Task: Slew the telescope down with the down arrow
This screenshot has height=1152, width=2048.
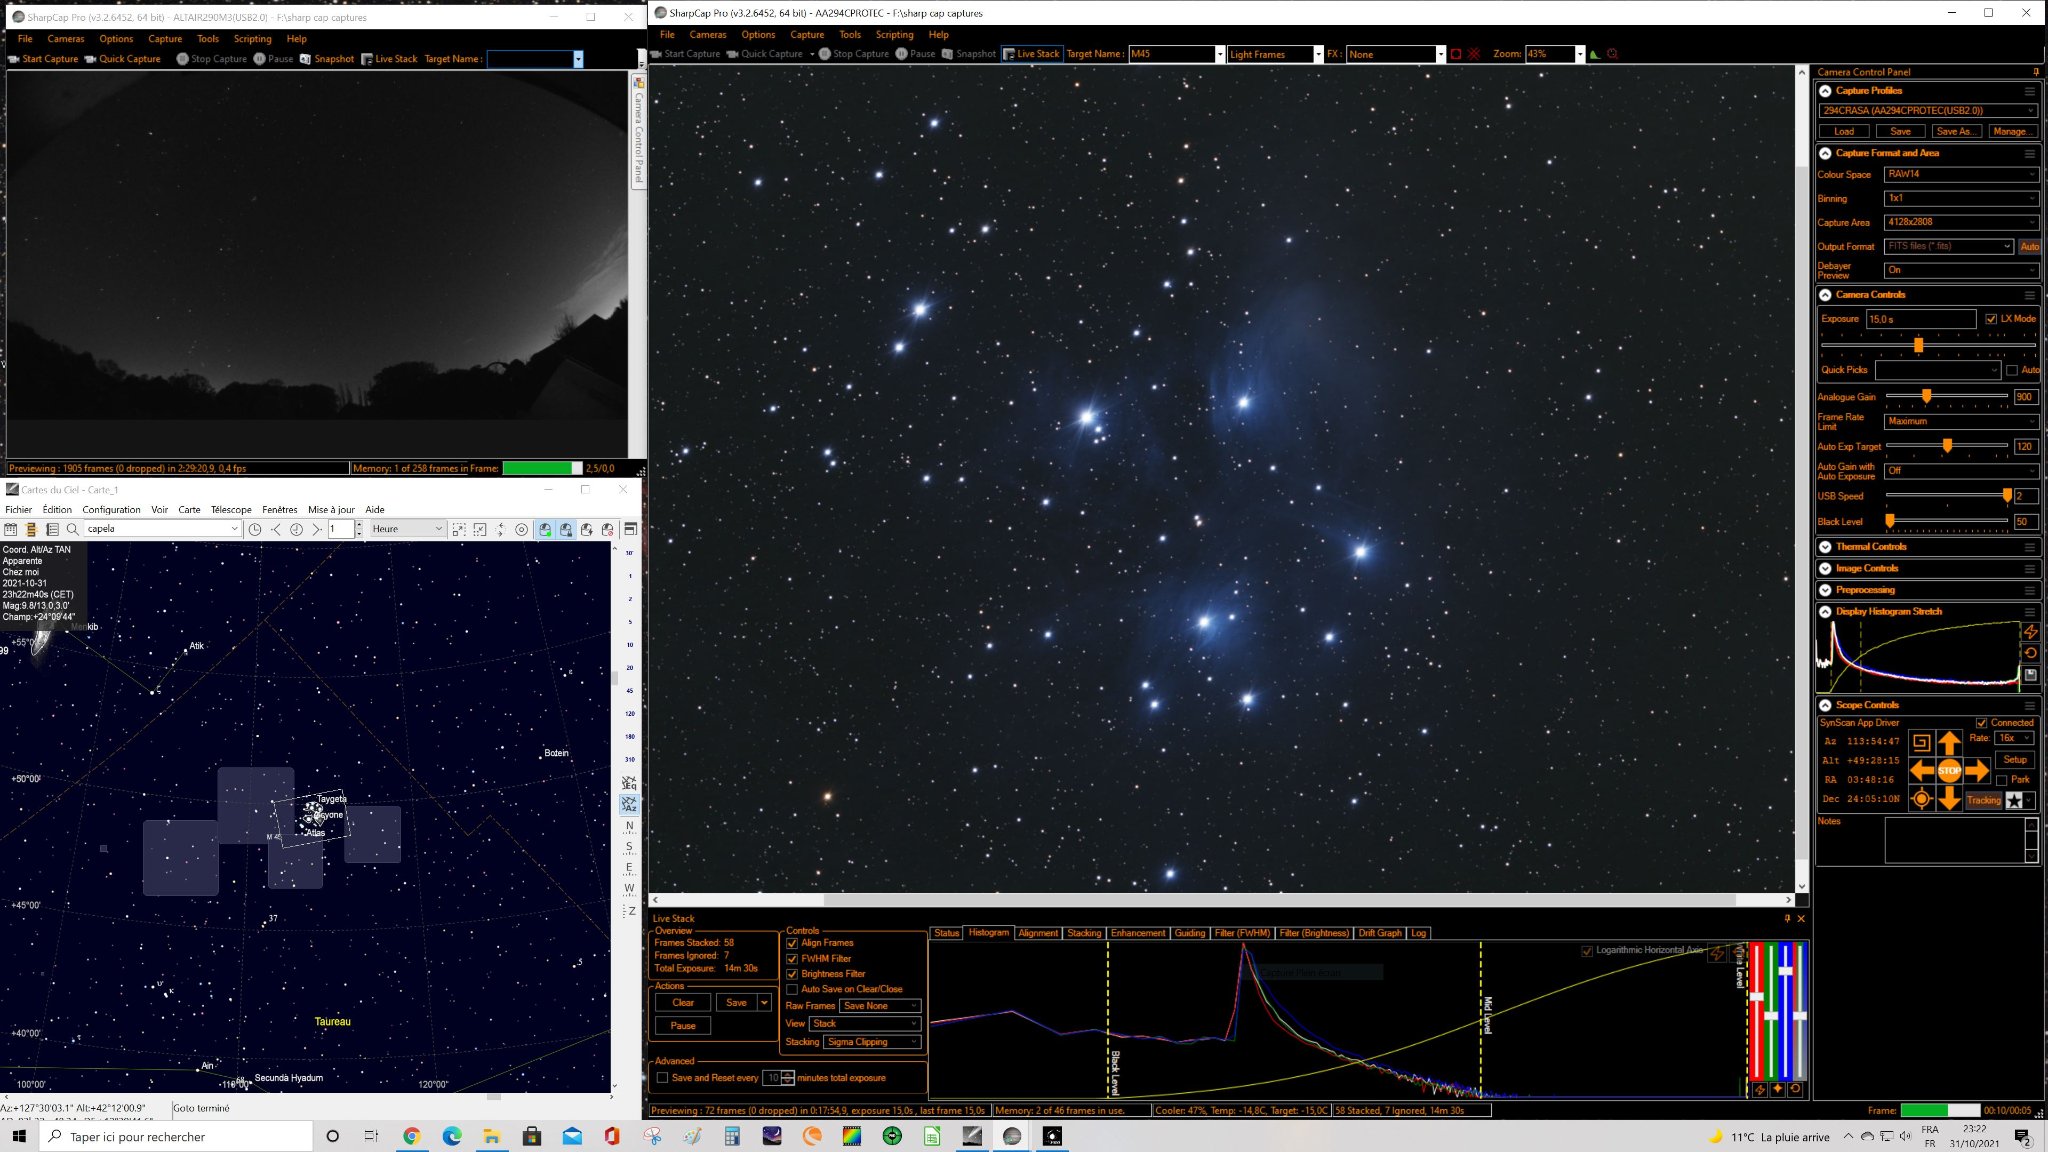Action: click(1949, 799)
